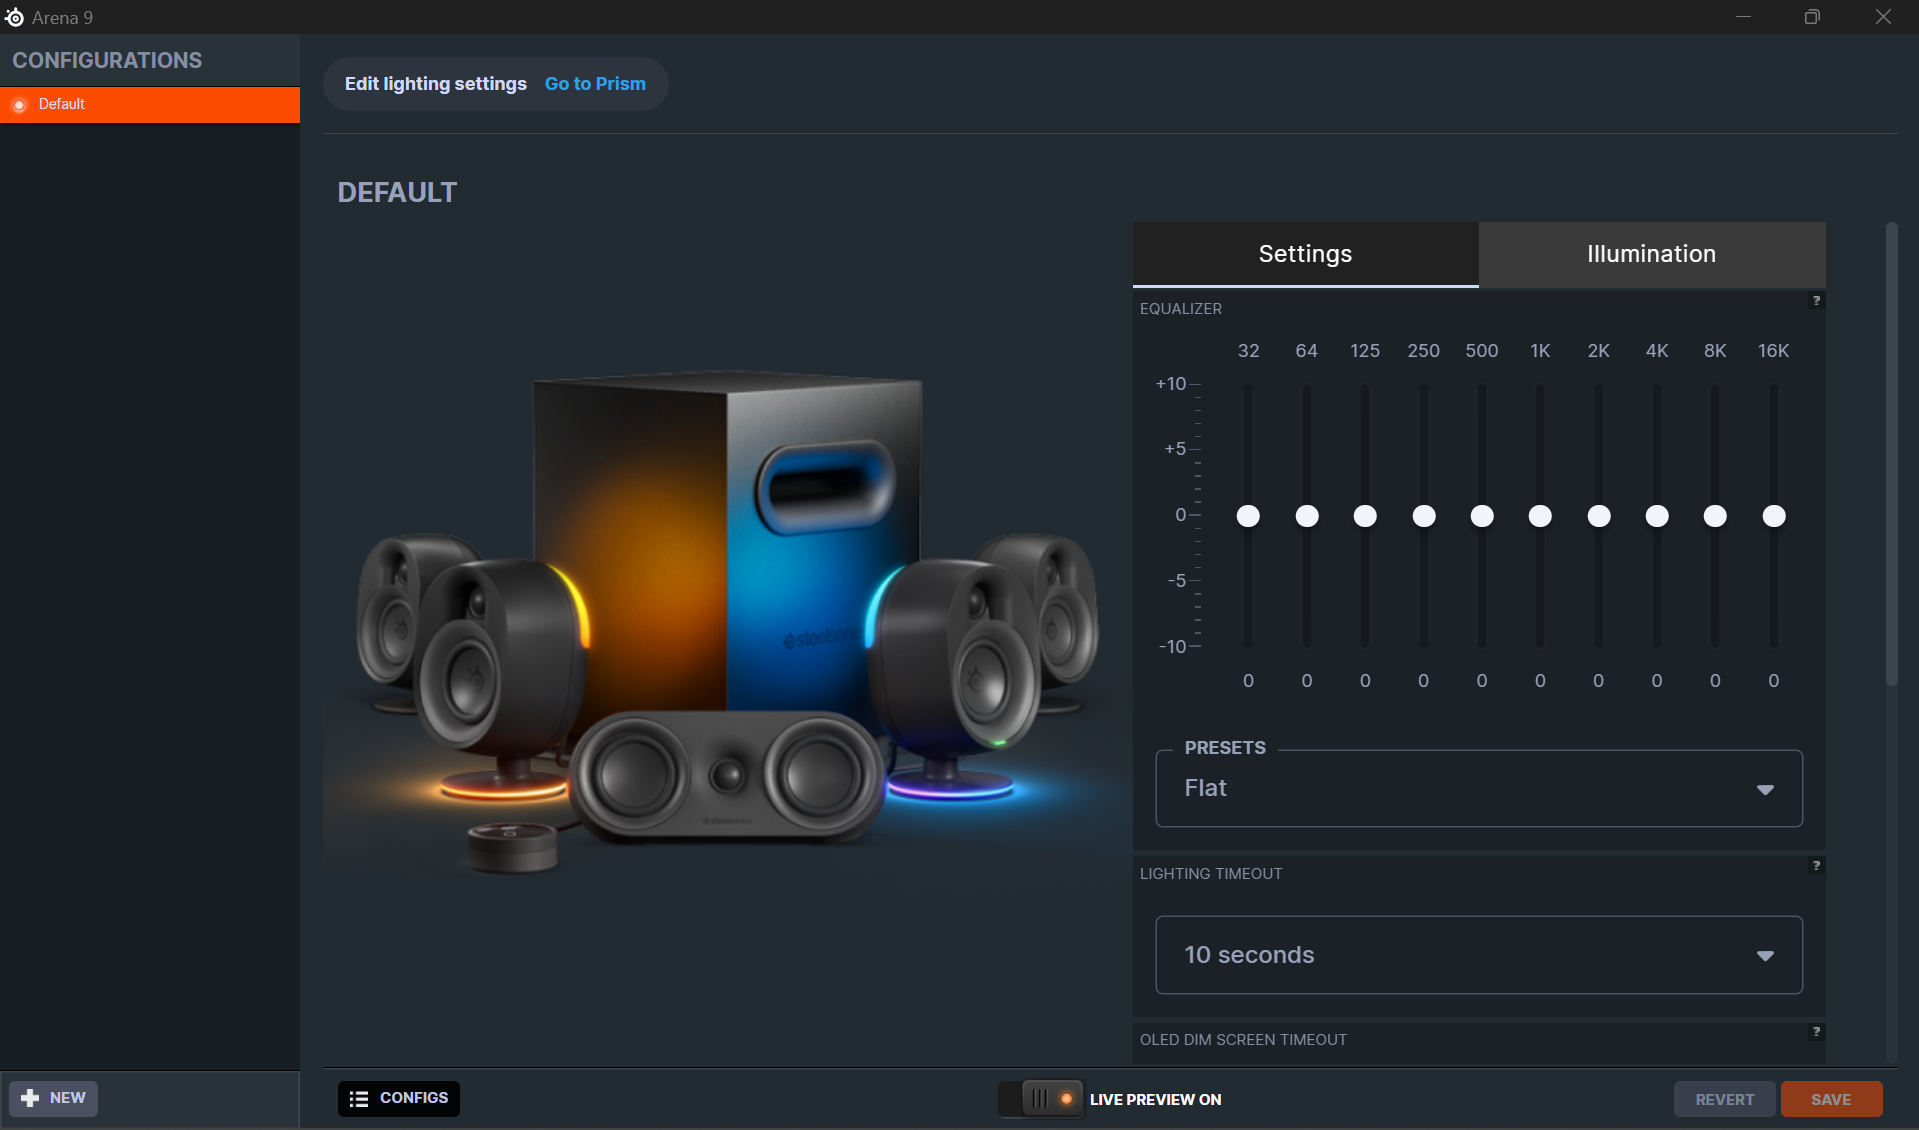
Task: Click the help icon for Lighting Timeout
Action: click(x=1816, y=866)
